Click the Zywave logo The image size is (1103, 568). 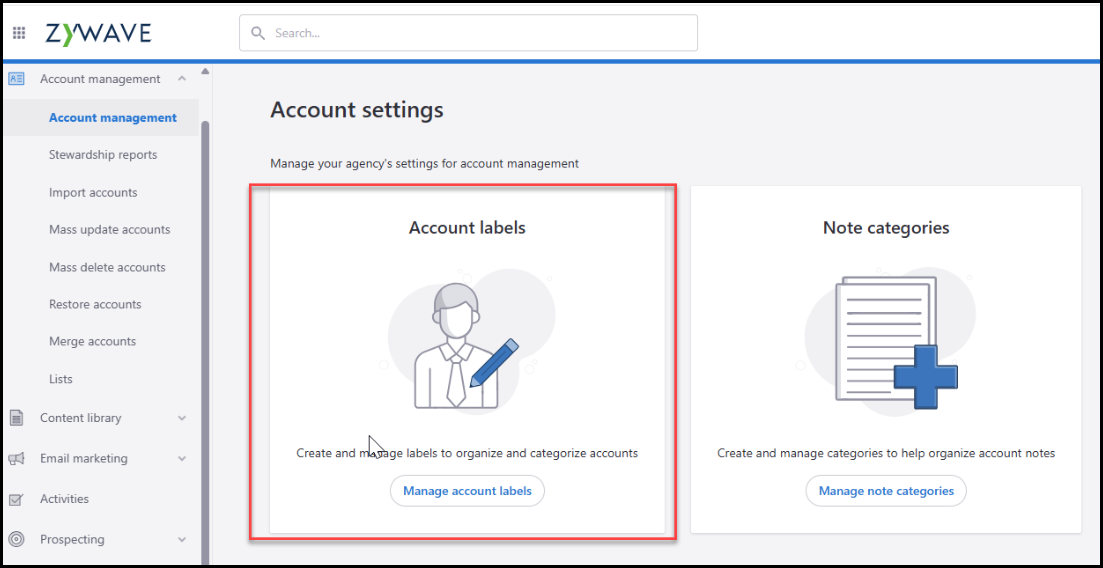(x=98, y=33)
